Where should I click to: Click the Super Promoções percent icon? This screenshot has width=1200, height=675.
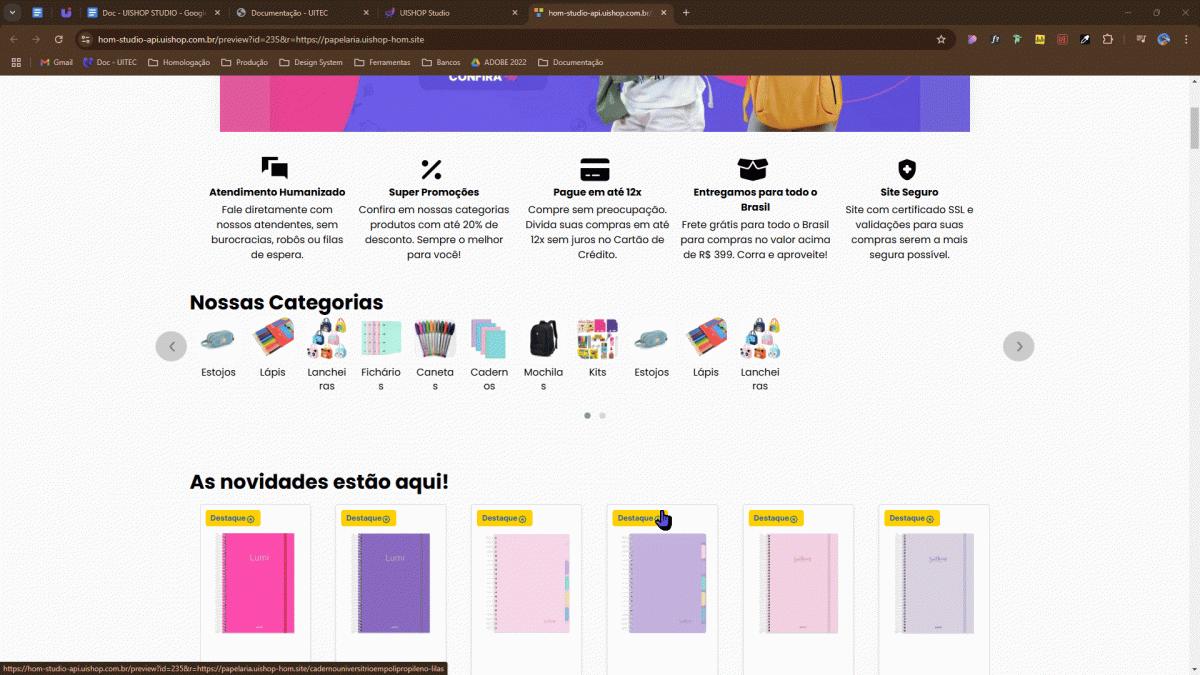pos(431,169)
